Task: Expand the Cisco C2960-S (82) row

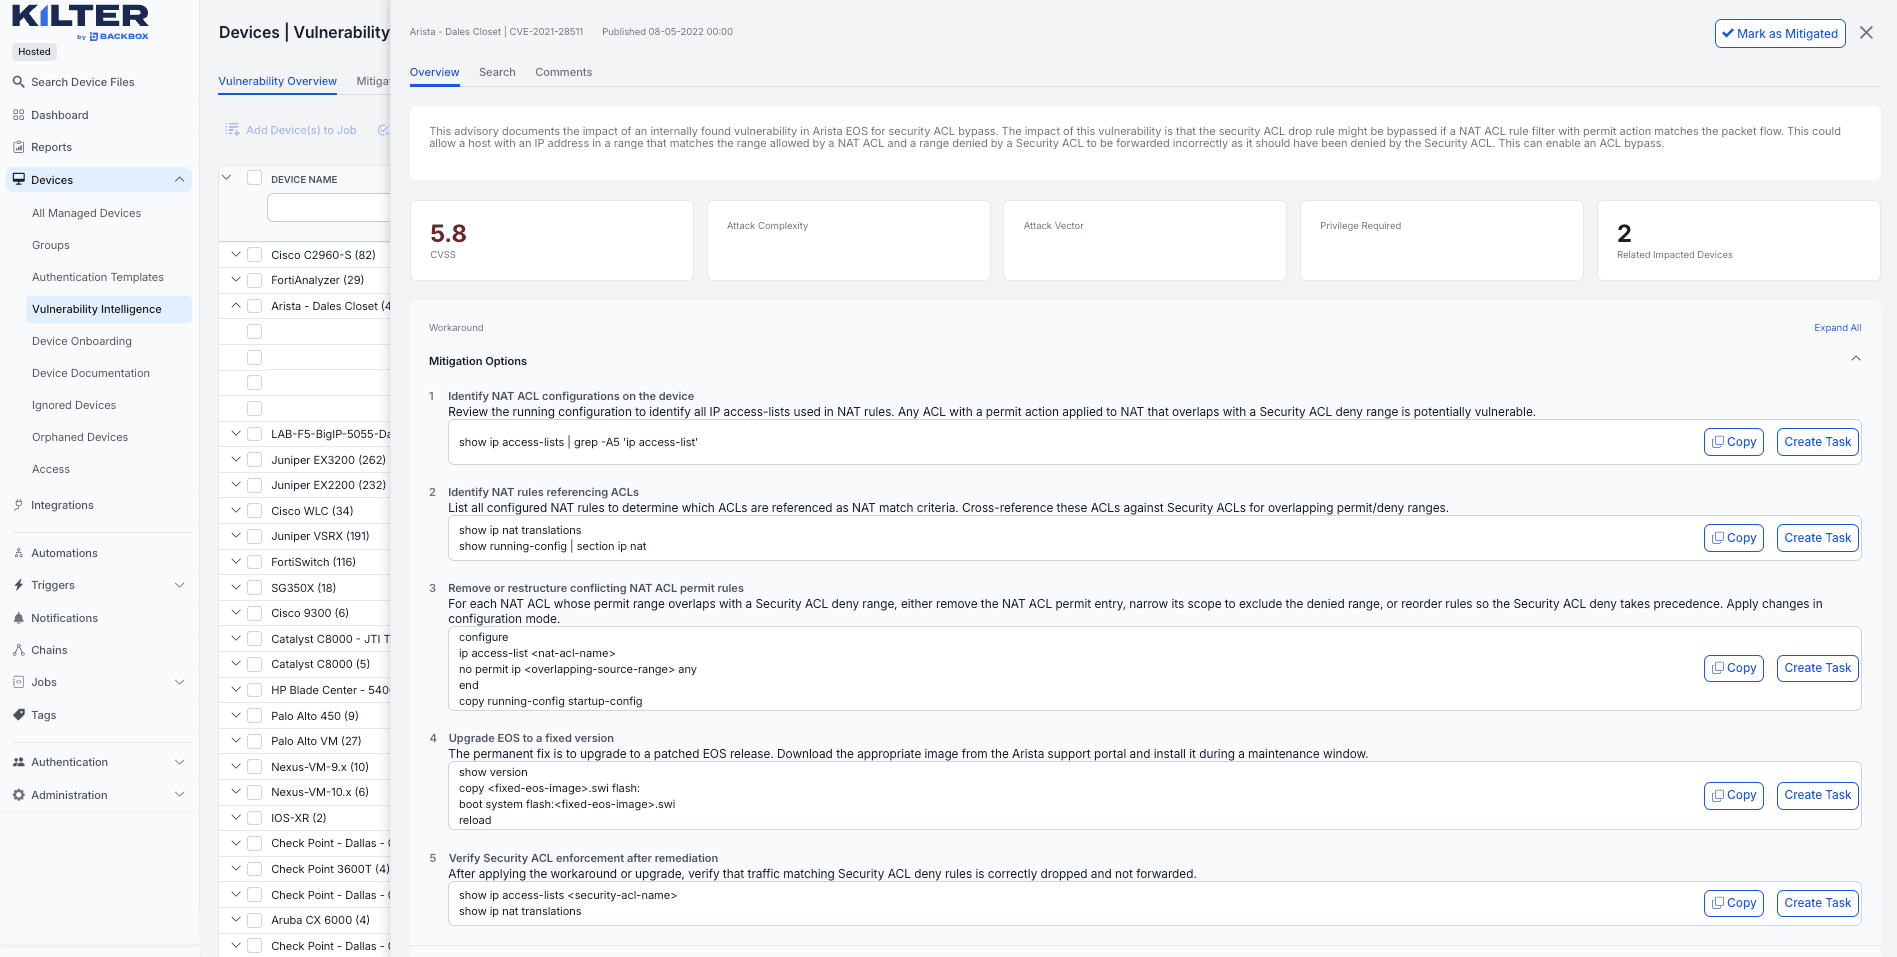Action: (236, 255)
